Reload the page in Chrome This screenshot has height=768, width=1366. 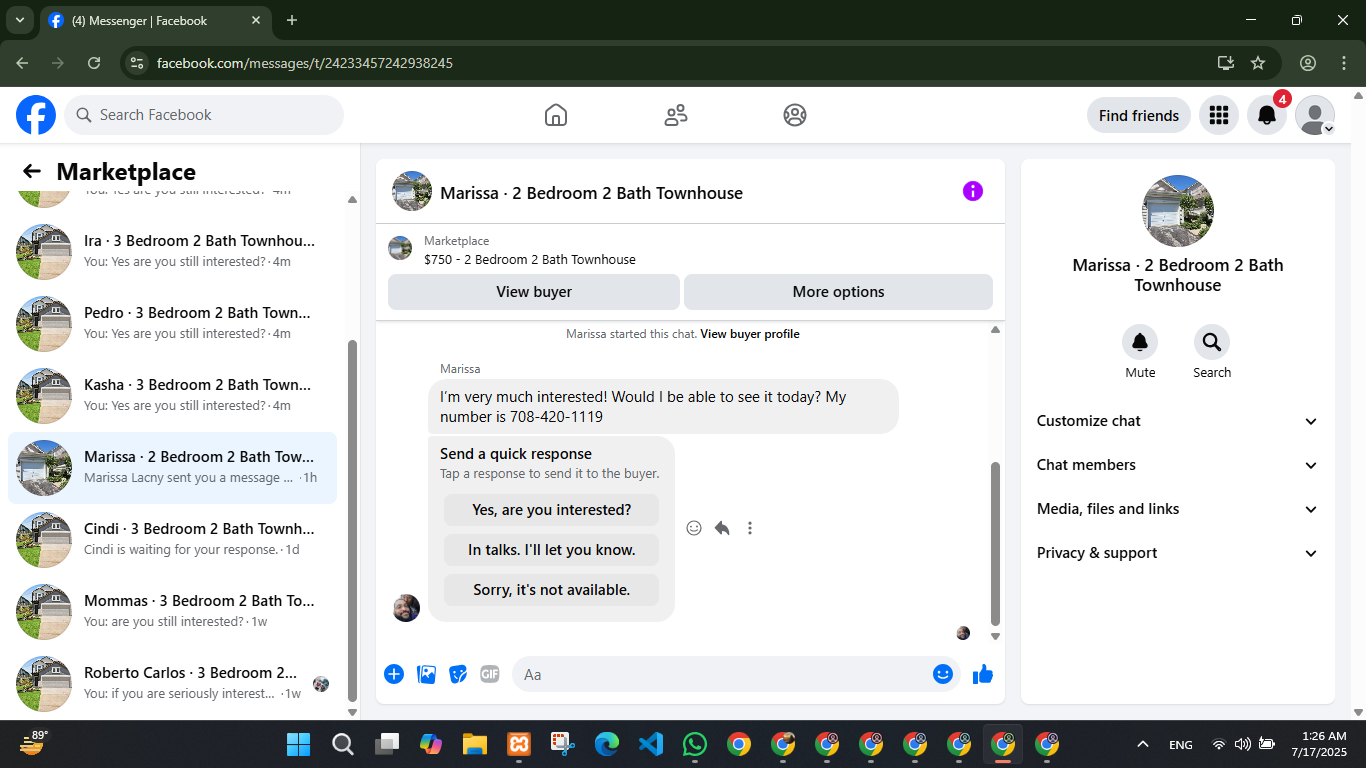click(x=94, y=63)
